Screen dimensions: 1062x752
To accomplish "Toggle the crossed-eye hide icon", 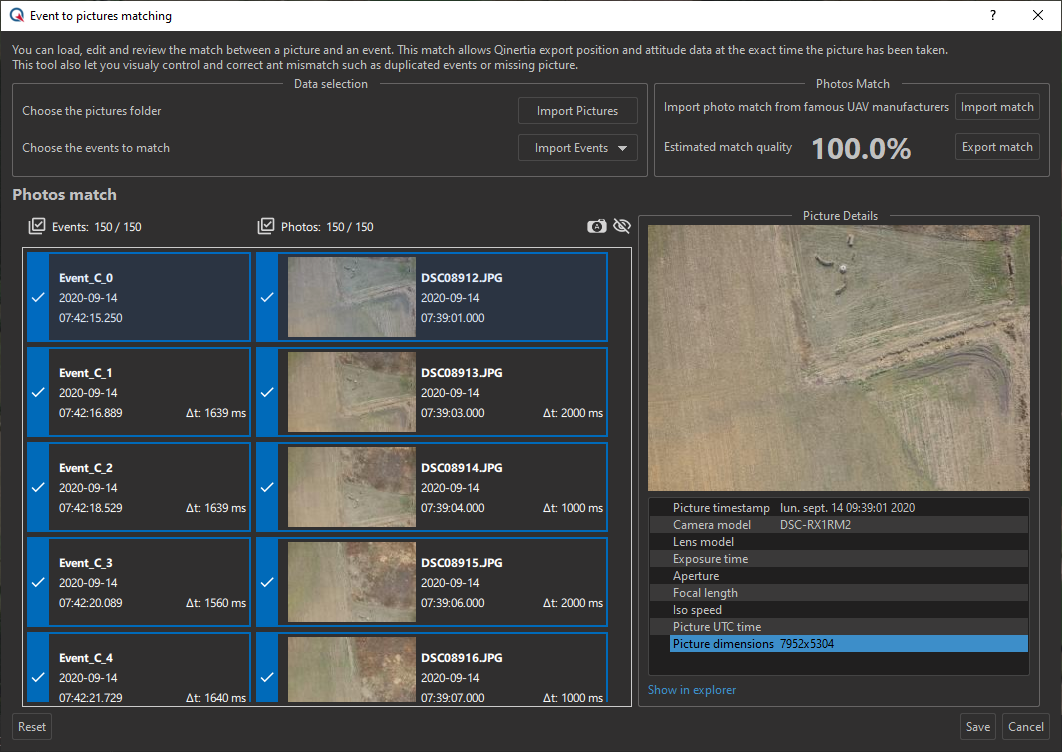I will (x=622, y=227).
